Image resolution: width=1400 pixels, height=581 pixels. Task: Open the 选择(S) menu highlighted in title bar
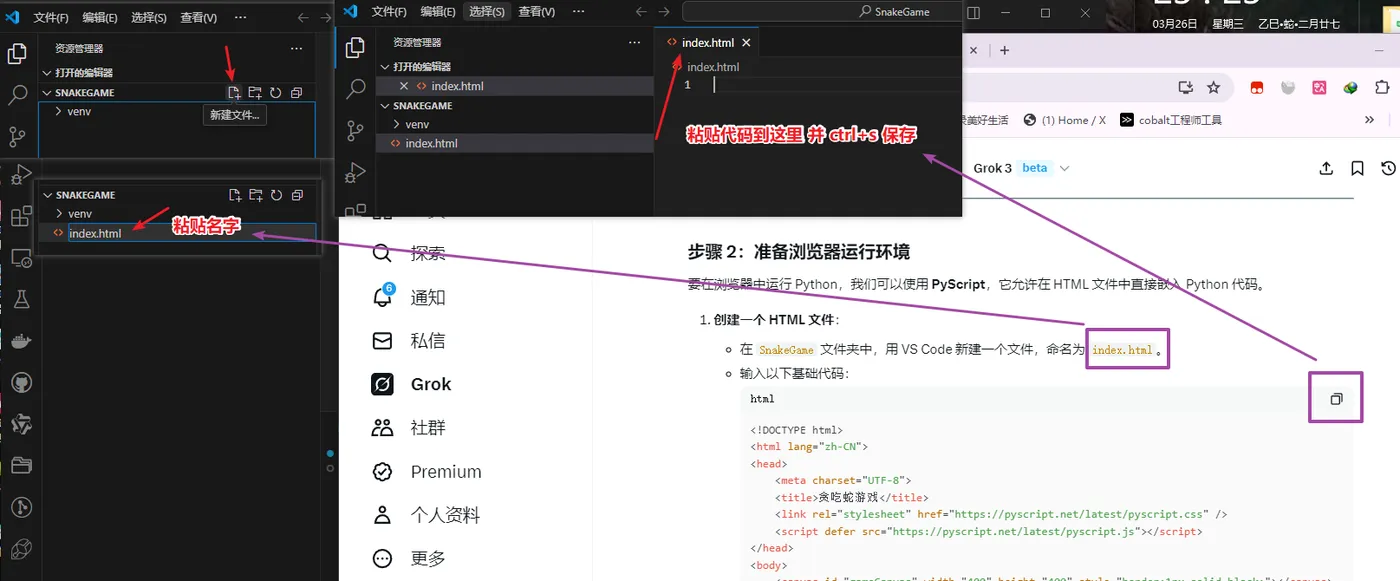(487, 12)
